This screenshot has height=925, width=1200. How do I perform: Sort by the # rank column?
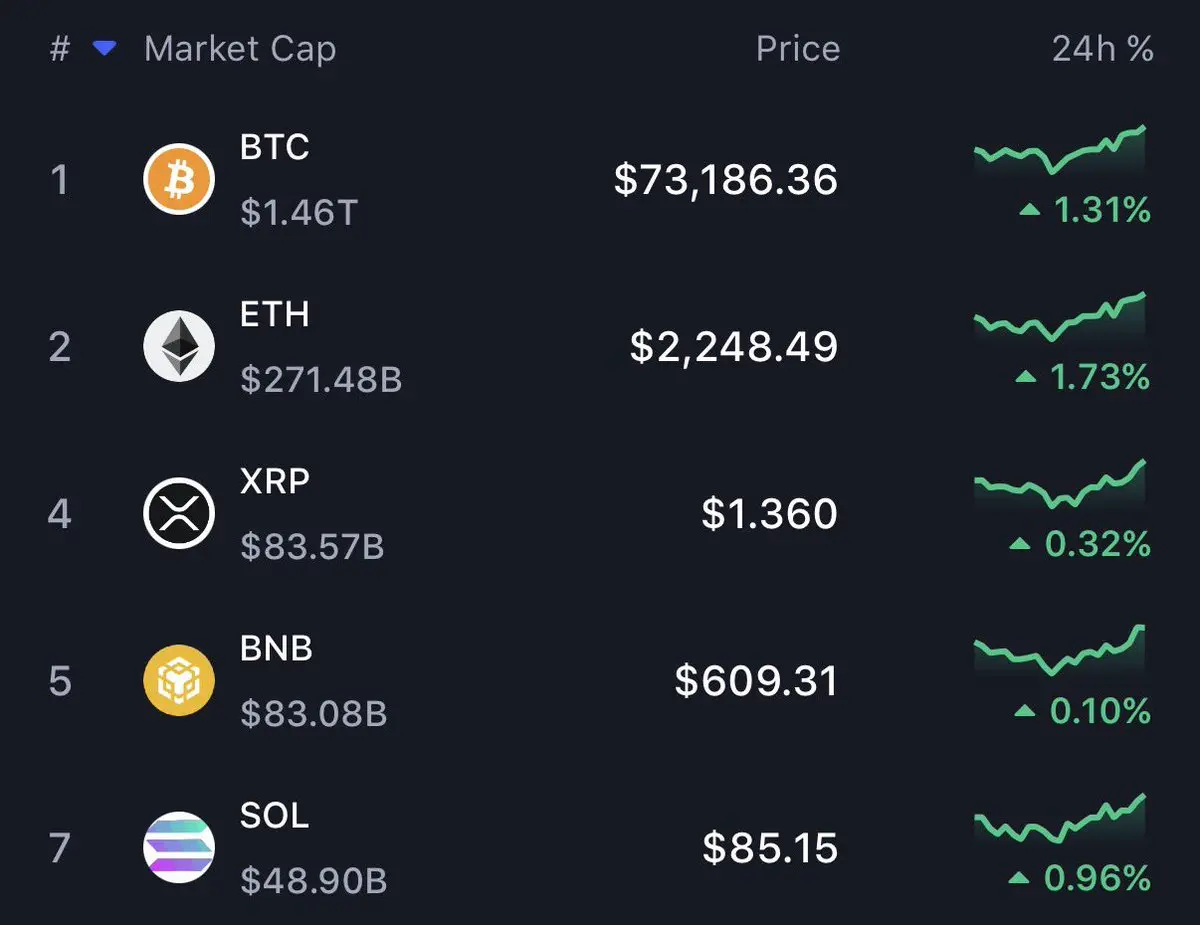point(60,49)
